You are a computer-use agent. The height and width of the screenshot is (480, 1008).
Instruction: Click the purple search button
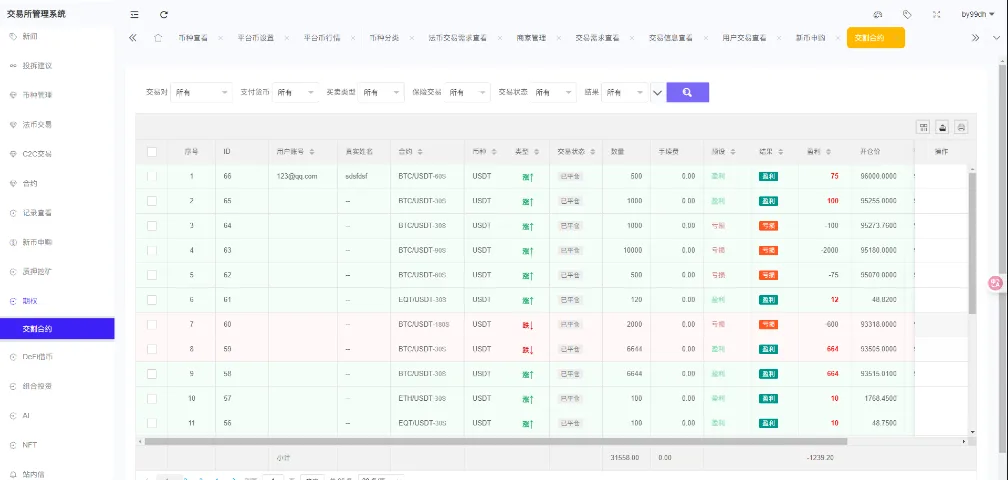(687, 92)
